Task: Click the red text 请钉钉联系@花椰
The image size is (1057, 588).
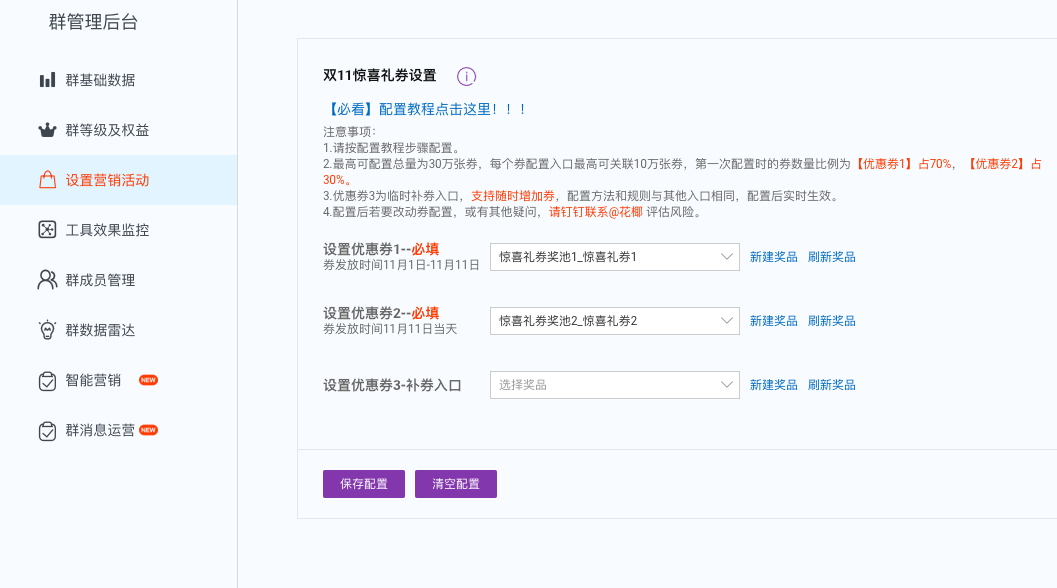Action: pos(596,212)
